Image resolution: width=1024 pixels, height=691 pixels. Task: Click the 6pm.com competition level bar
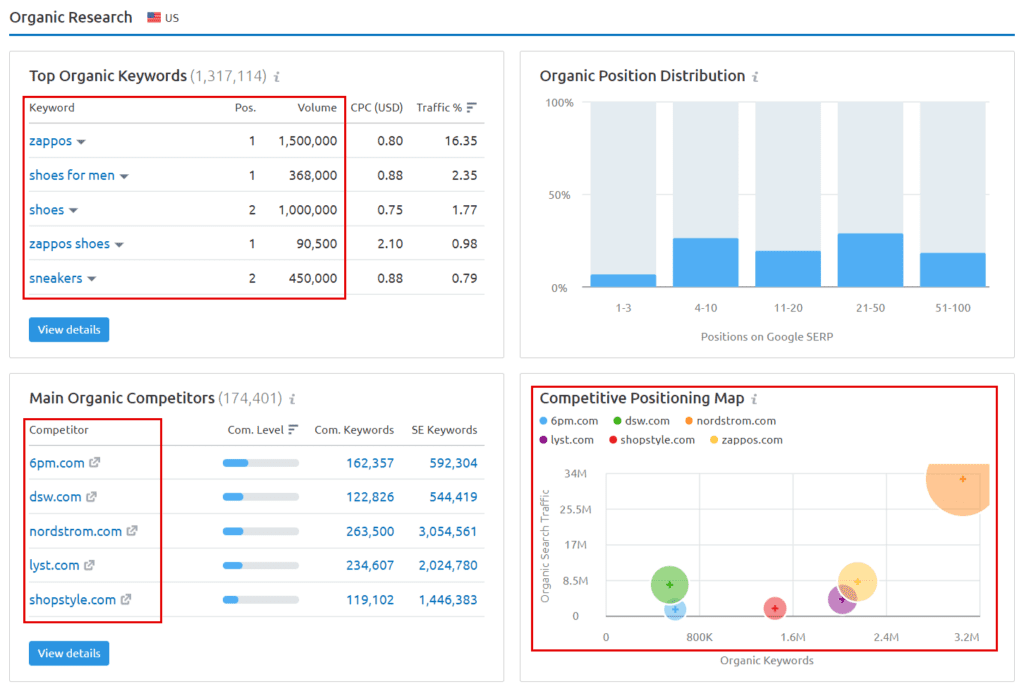[261, 463]
